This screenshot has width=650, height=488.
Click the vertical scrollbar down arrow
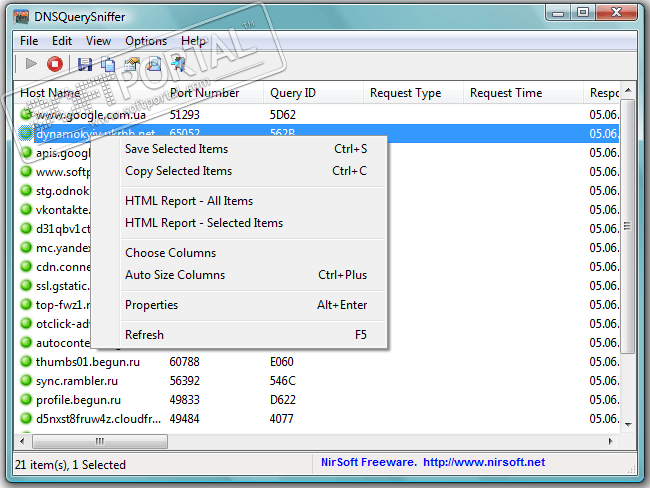pyautogui.click(x=628, y=425)
